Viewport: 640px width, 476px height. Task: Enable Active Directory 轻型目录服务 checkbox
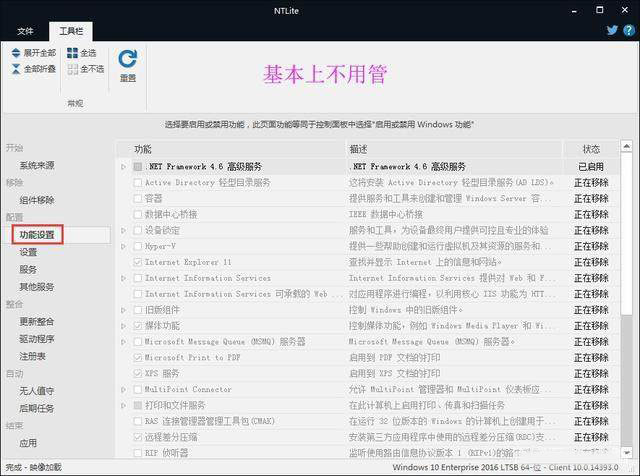pyautogui.click(x=138, y=182)
